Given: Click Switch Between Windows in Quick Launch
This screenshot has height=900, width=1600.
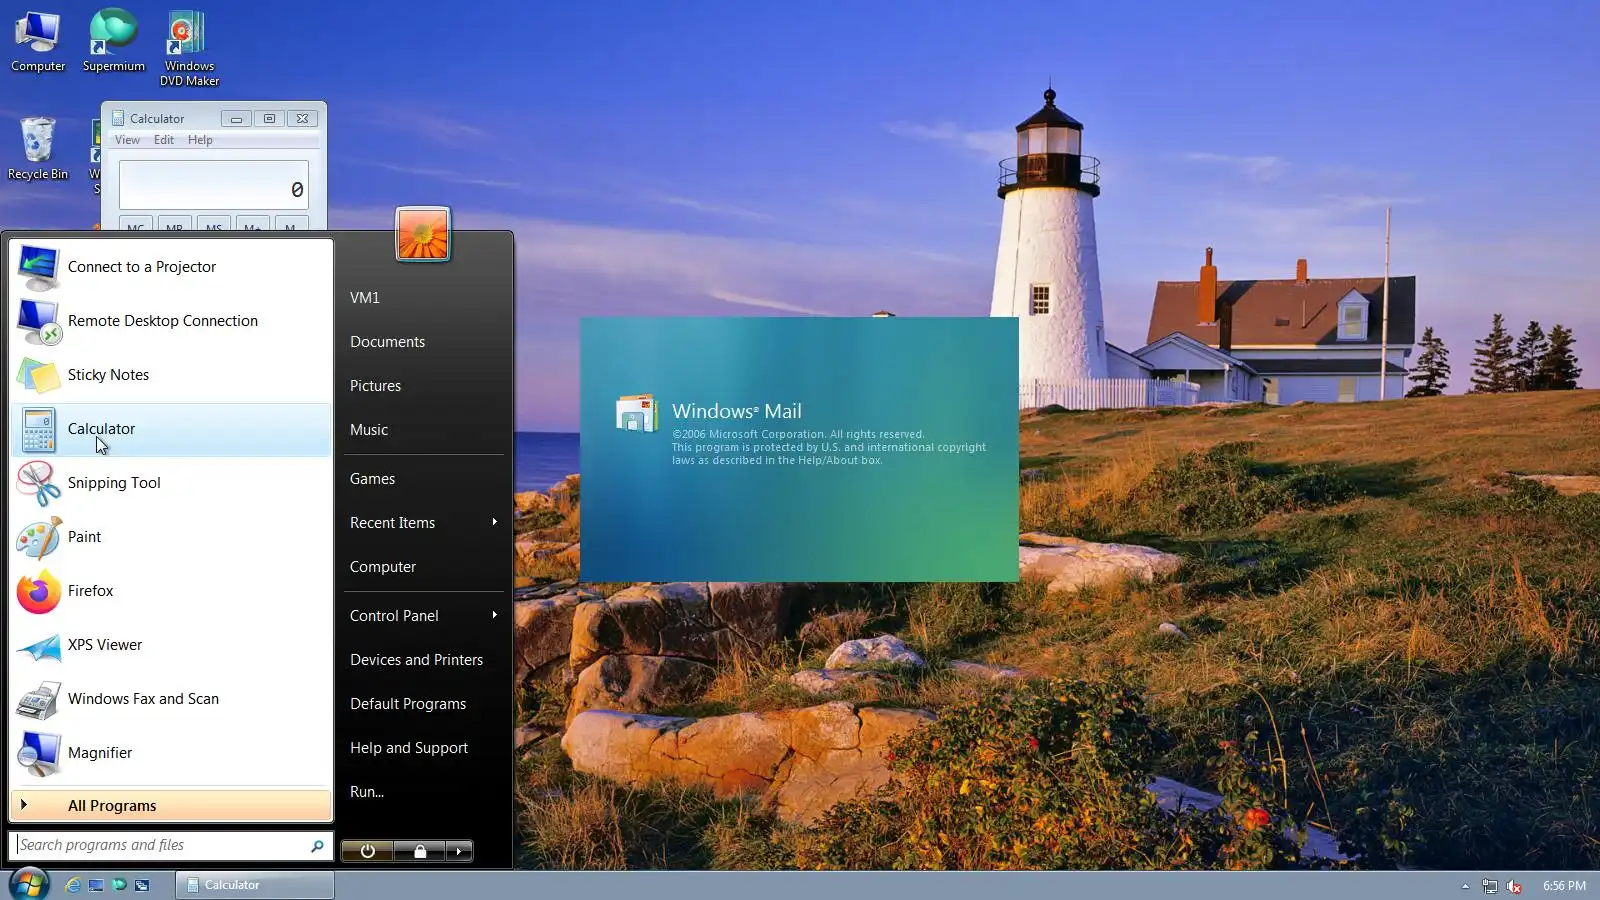Looking at the screenshot, I should coord(142,885).
